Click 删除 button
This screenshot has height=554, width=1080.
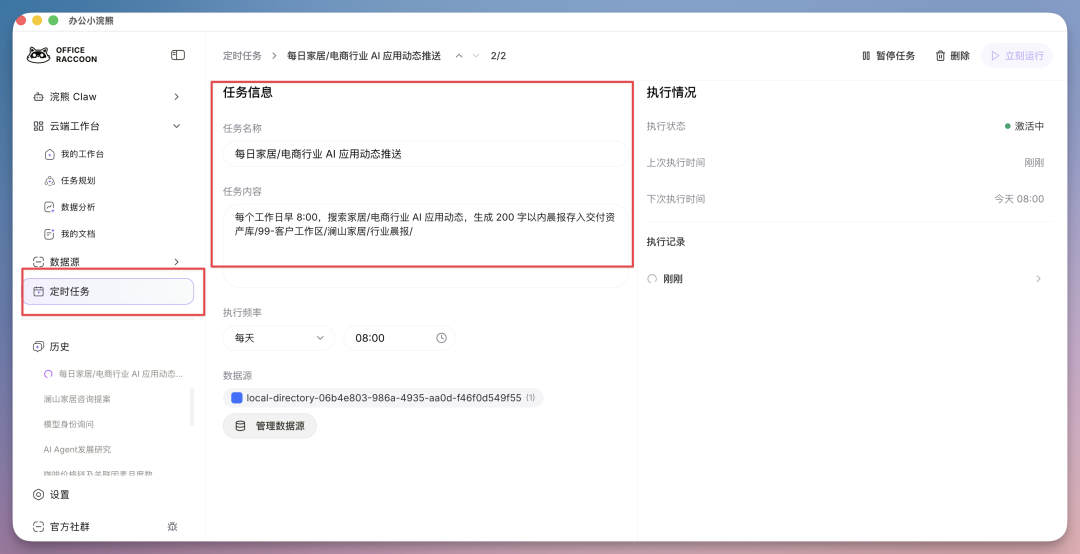click(953, 56)
